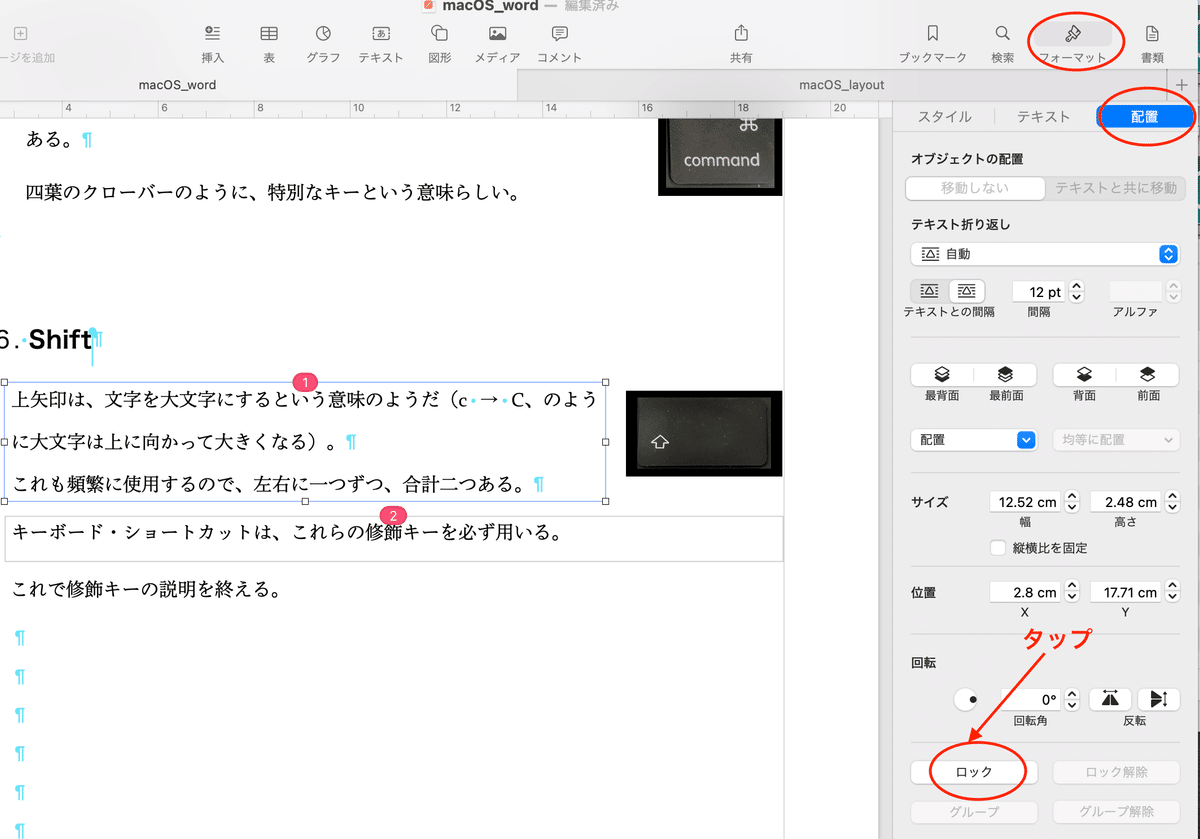The width and height of the screenshot is (1200, 839).
Task: Send object 背面 (backward) one layer
Action: point(1084,375)
